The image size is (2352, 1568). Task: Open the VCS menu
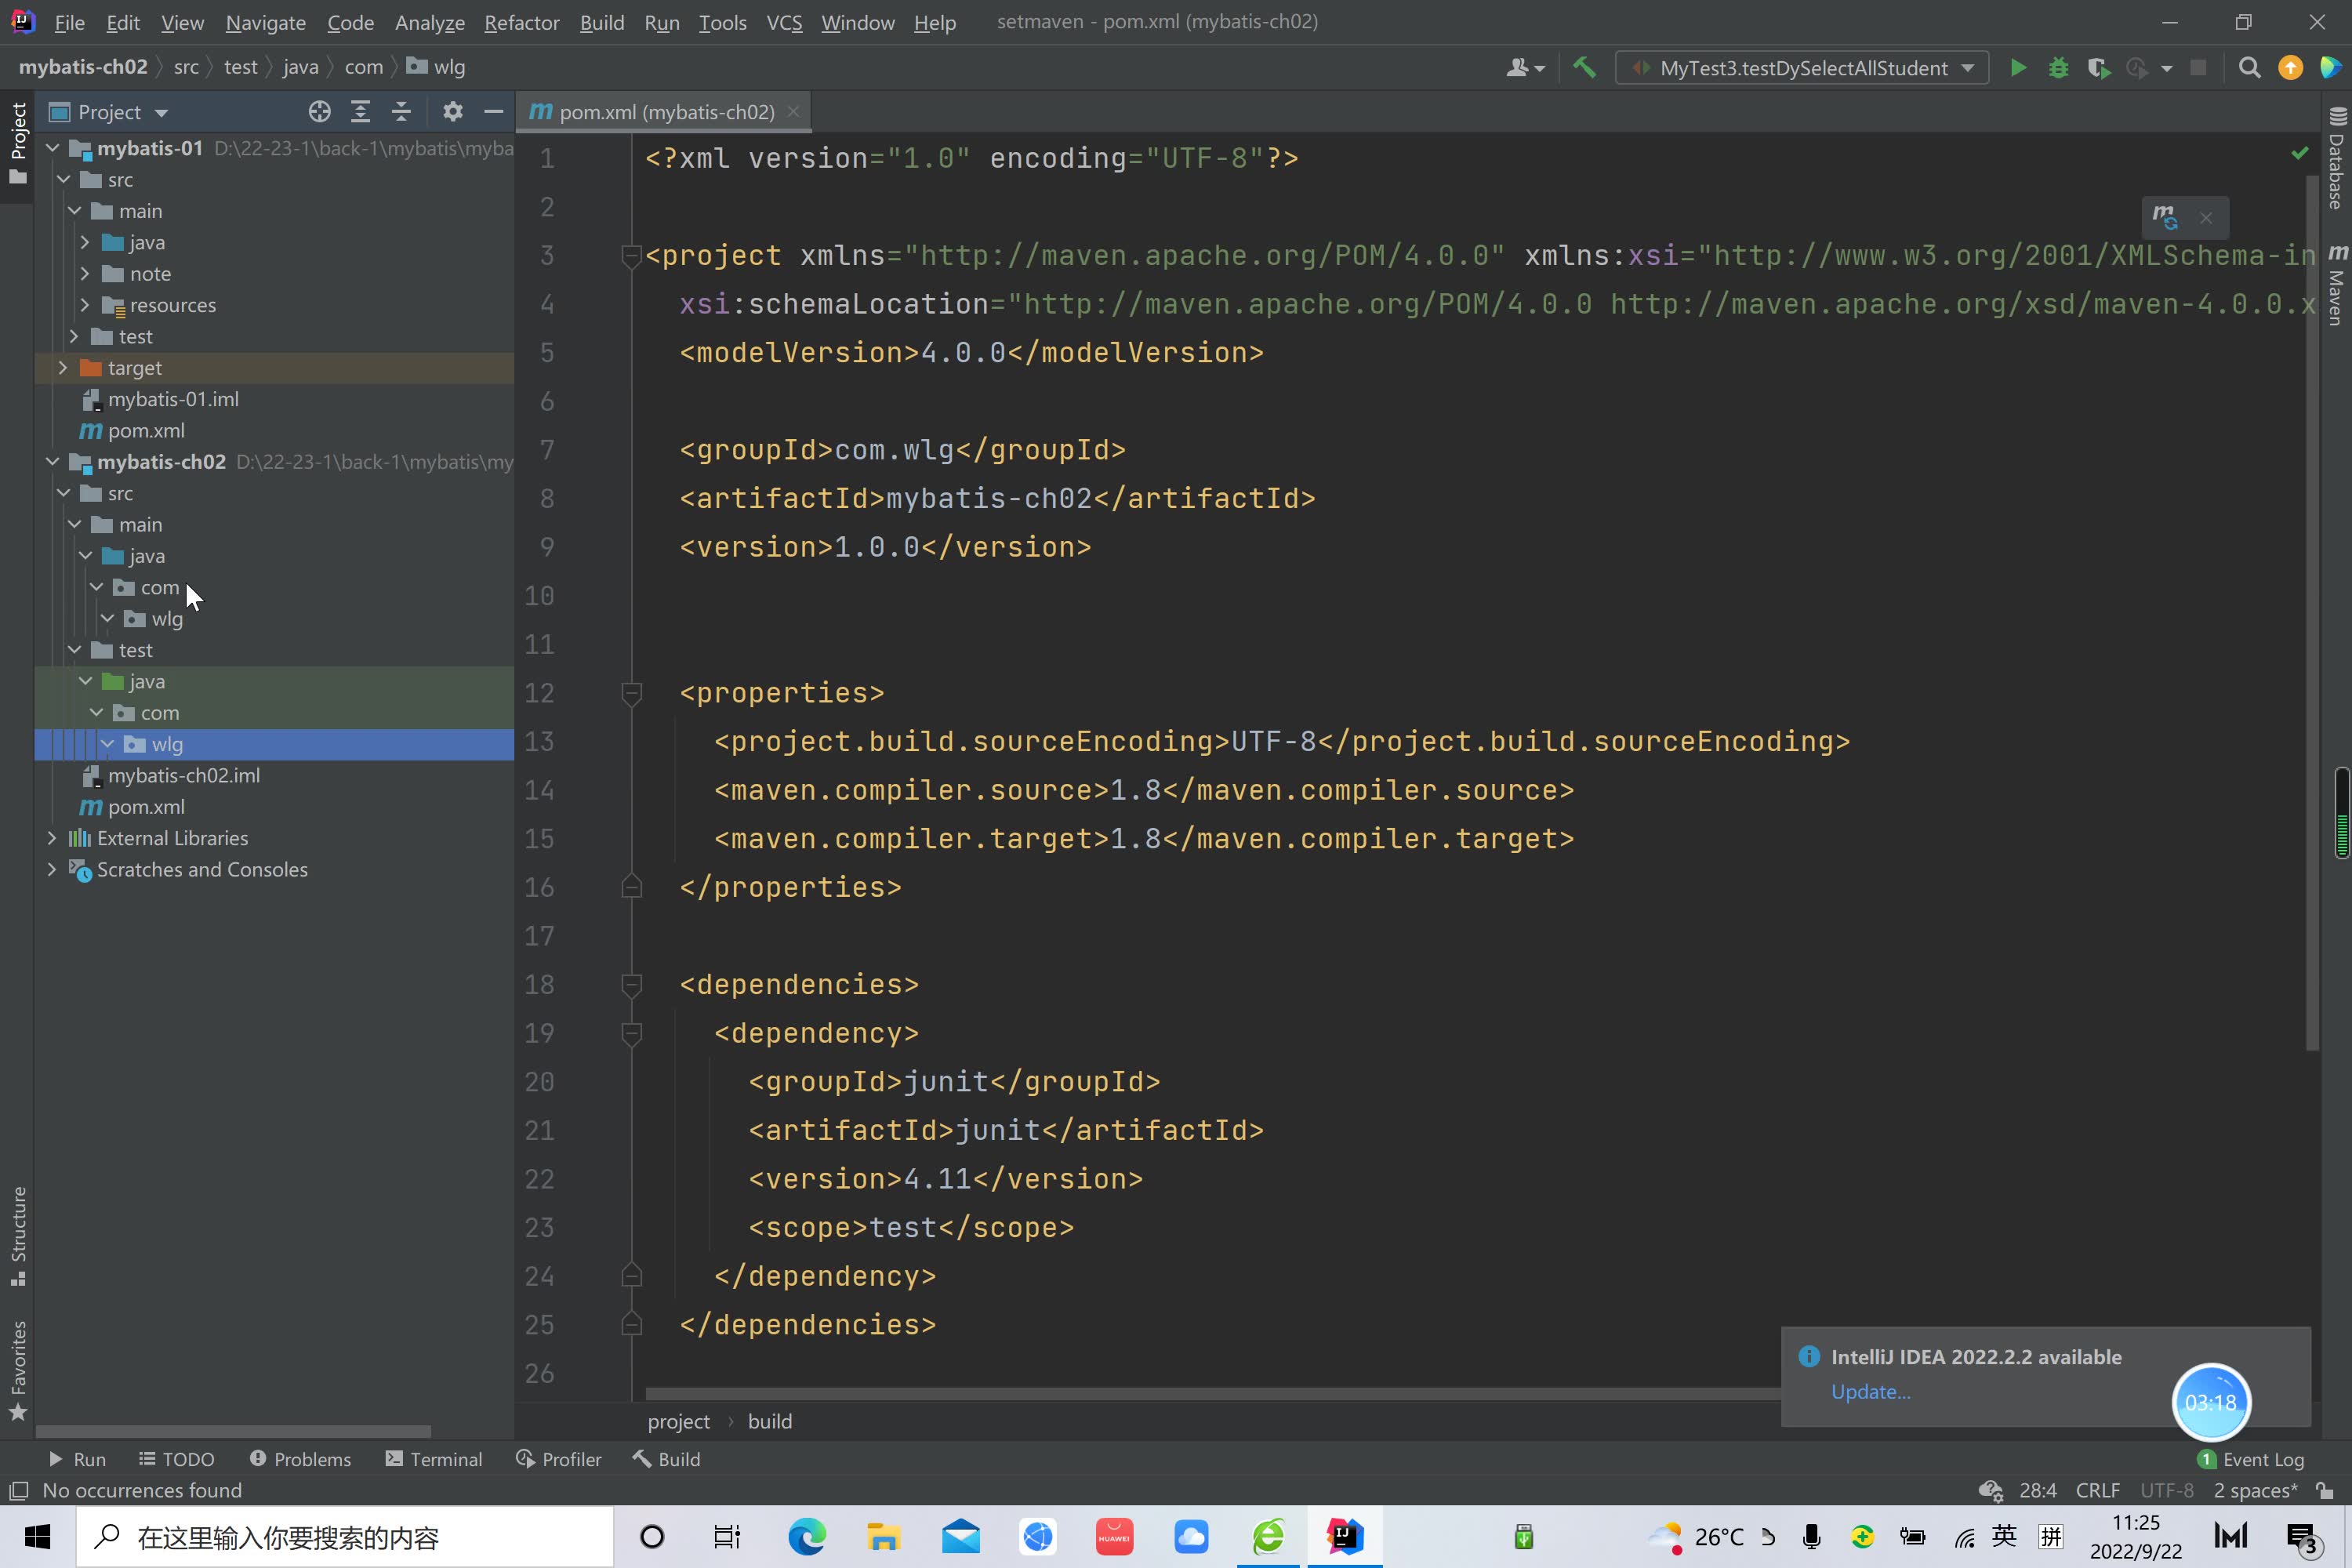tap(784, 22)
